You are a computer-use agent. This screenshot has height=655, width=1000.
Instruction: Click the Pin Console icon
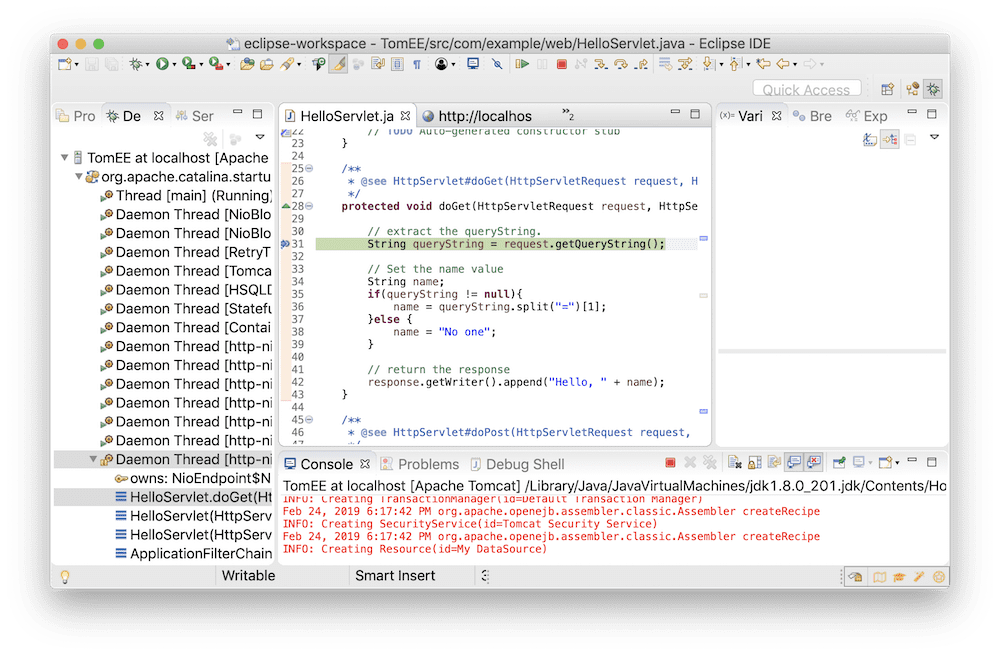(840, 462)
